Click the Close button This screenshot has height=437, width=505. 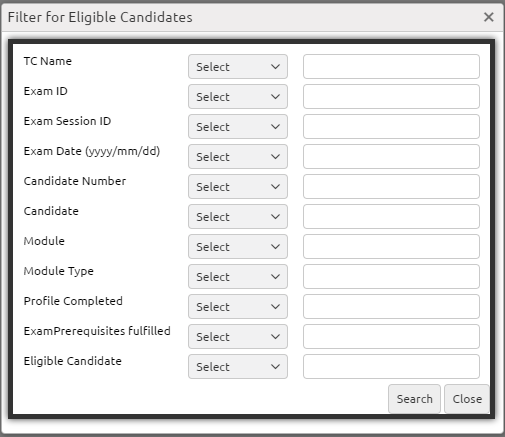click(467, 399)
